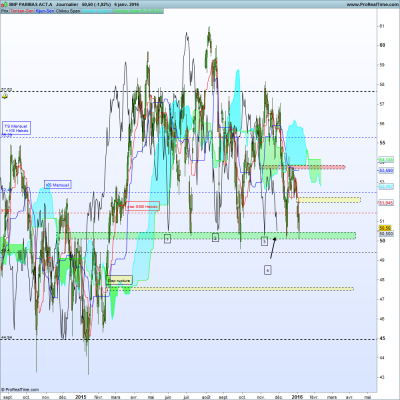Select the 'KS Mensuel' blue text annotation
Image resolution: width=400 pixels, height=400 pixels.
click(58, 185)
